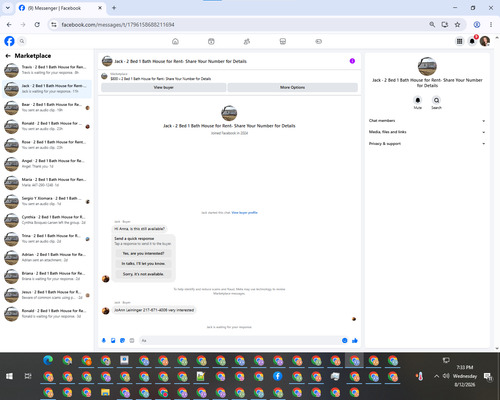Open Rose conversation in chat list
Screen dimensions: 500x400
[x=47, y=145]
